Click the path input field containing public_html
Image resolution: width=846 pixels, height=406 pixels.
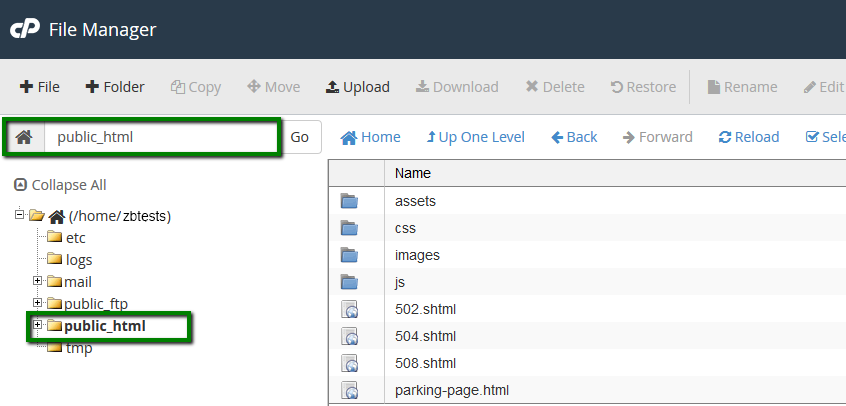160,137
